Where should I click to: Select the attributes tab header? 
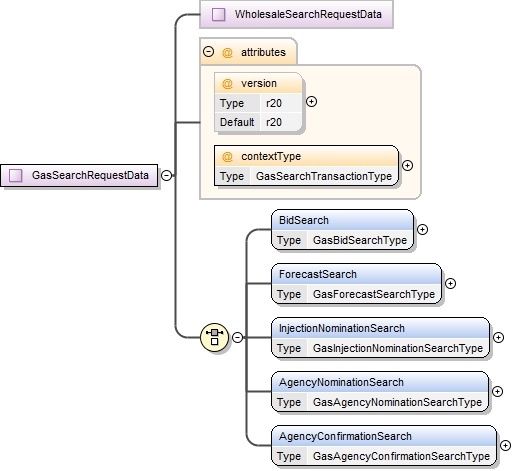pos(248,52)
